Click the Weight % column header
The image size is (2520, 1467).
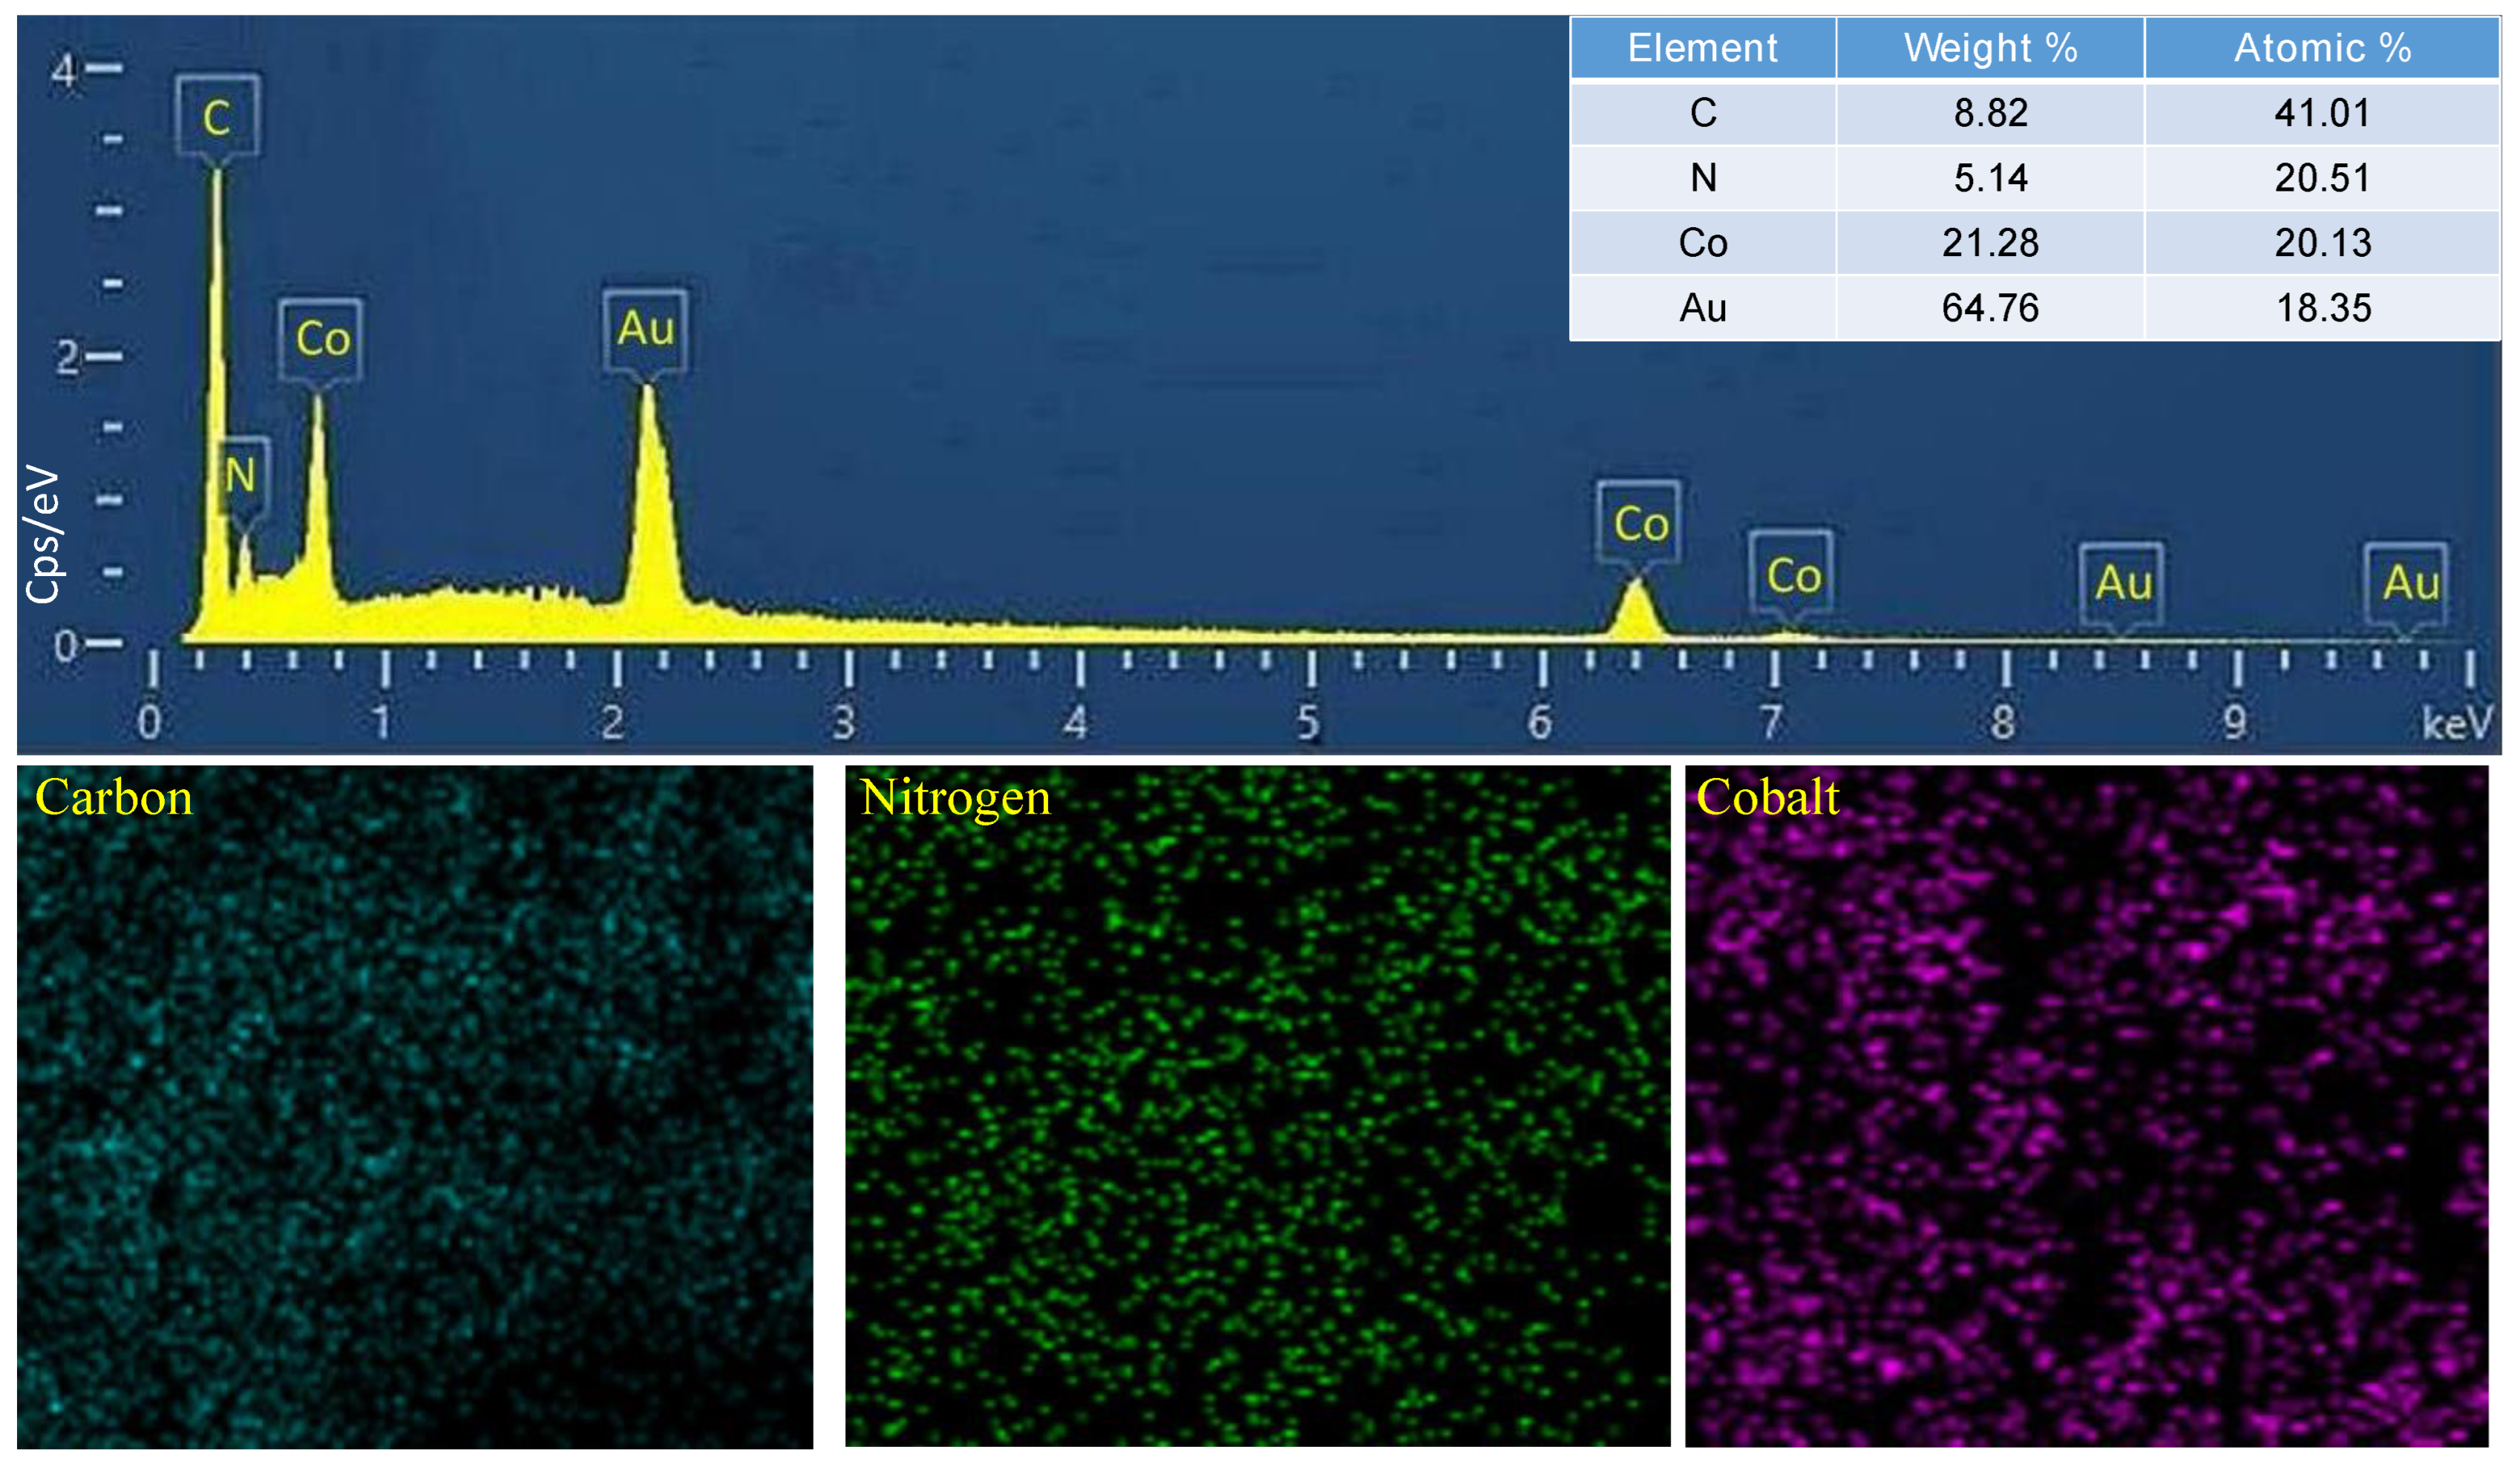(1990, 48)
